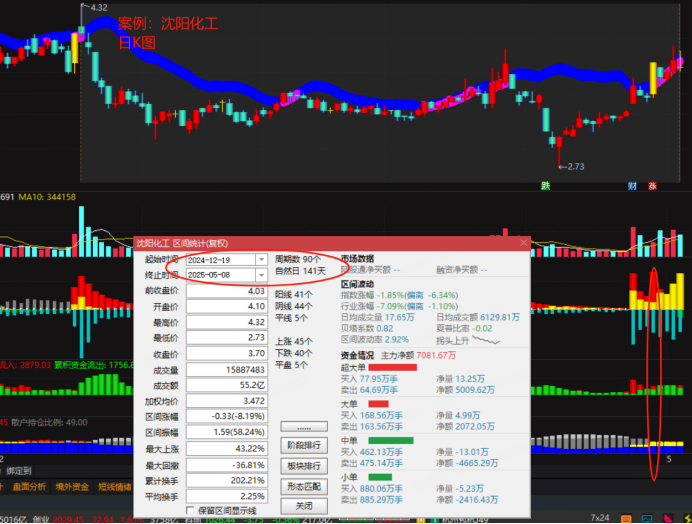Click the 自然日 141天 text
This screenshot has height=524, width=692.
pyautogui.click(x=301, y=271)
